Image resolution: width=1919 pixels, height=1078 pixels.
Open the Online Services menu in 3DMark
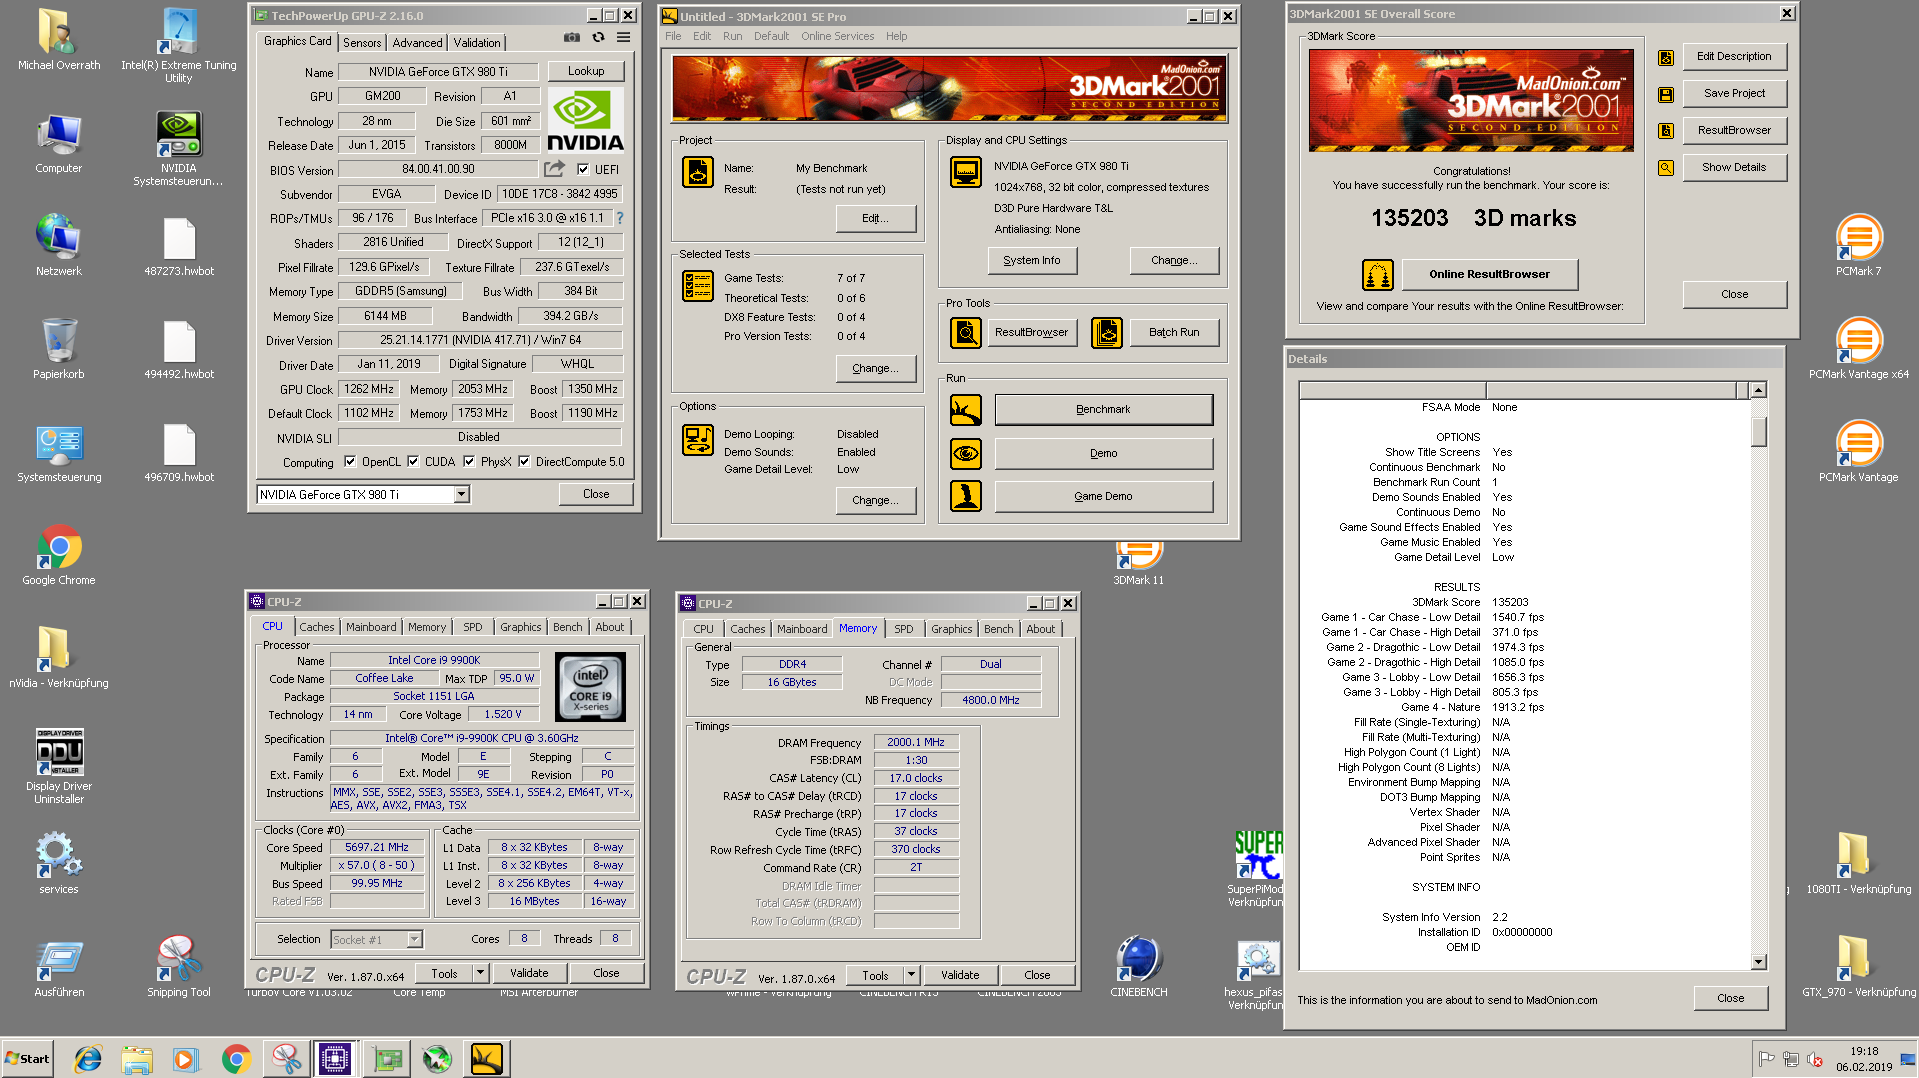(x=837, y=36)
